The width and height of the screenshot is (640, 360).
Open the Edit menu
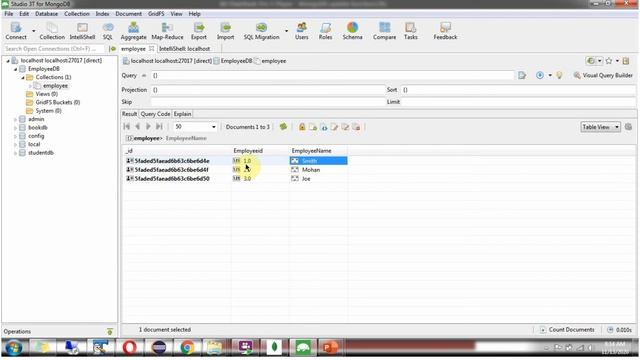click(x=24, y=14)
